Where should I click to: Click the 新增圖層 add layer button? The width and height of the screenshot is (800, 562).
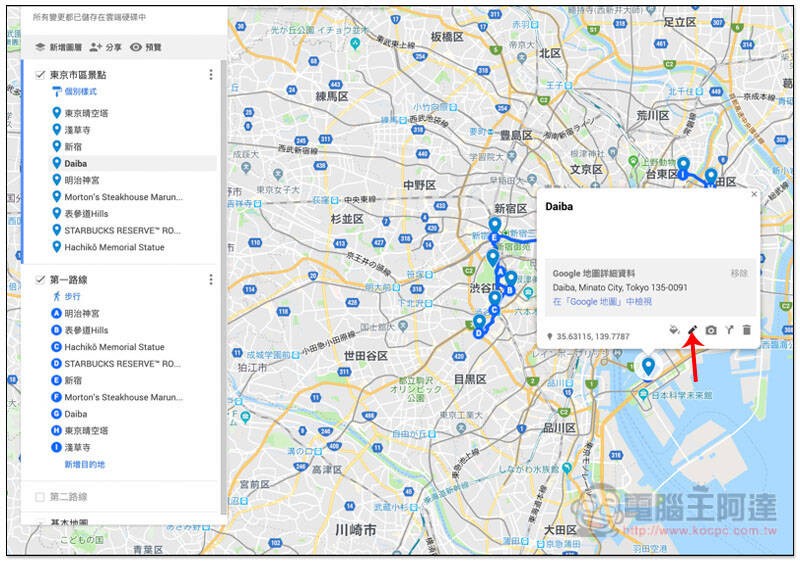click(59, 47)
